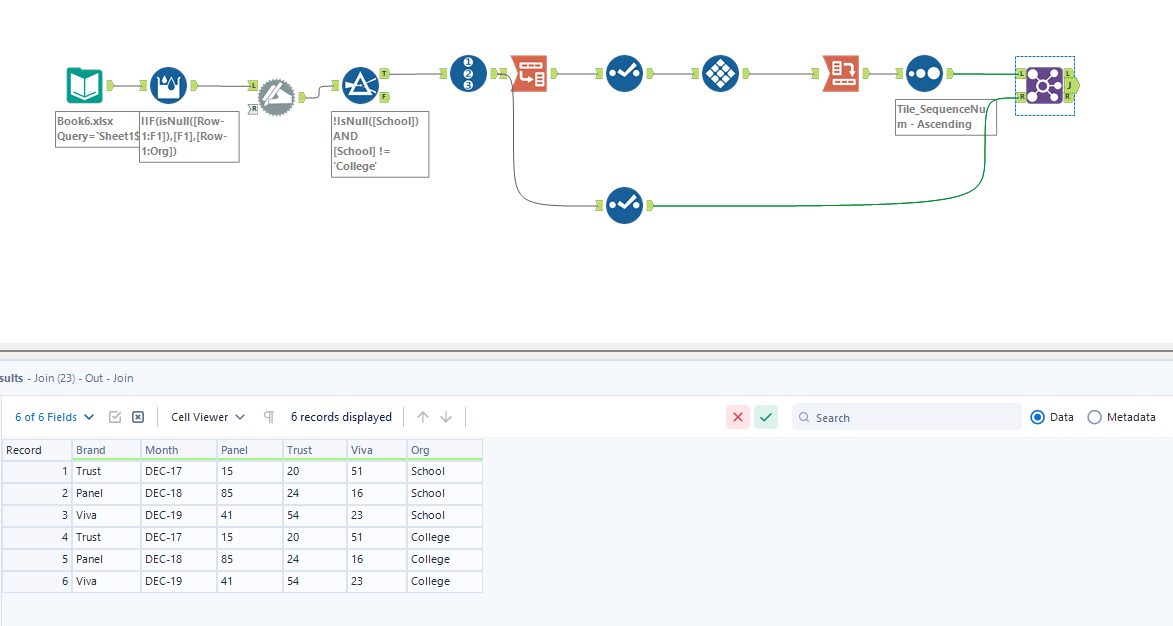The width and height of the screenshot is (1173, 626).
Task: Click the orange Transpose tool
Action: pos(529,73)
